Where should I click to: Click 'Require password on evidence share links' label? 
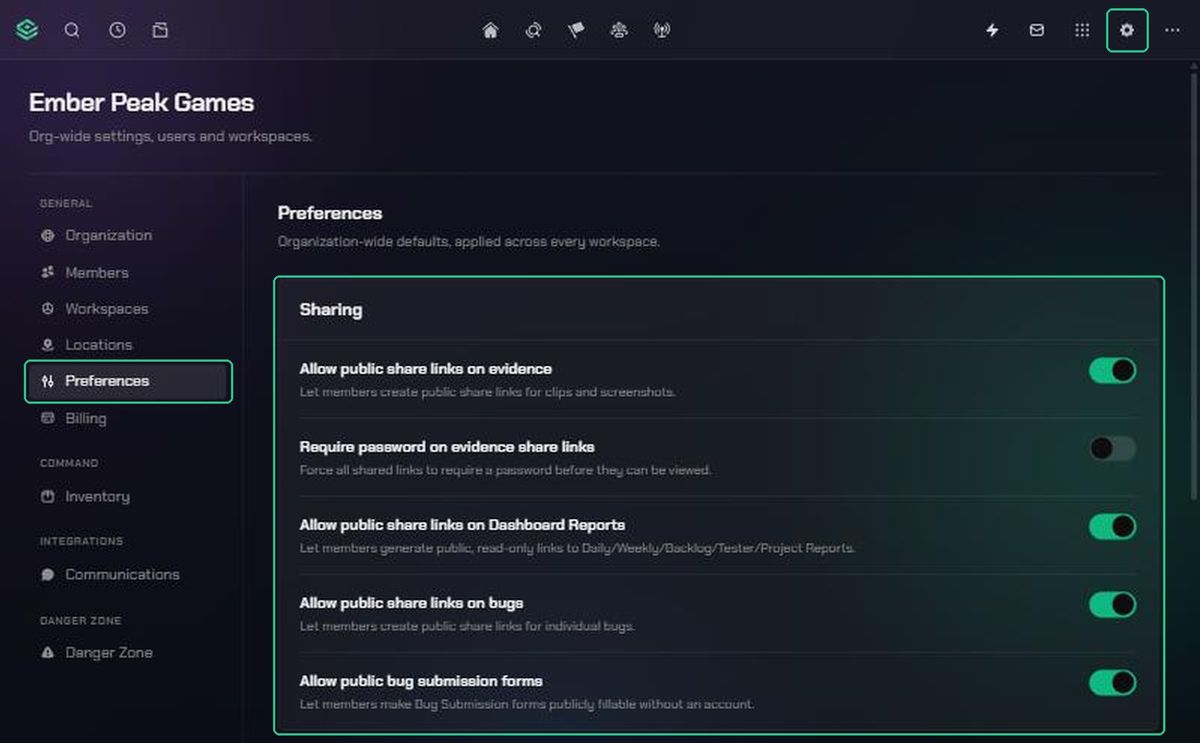(447, 447)
